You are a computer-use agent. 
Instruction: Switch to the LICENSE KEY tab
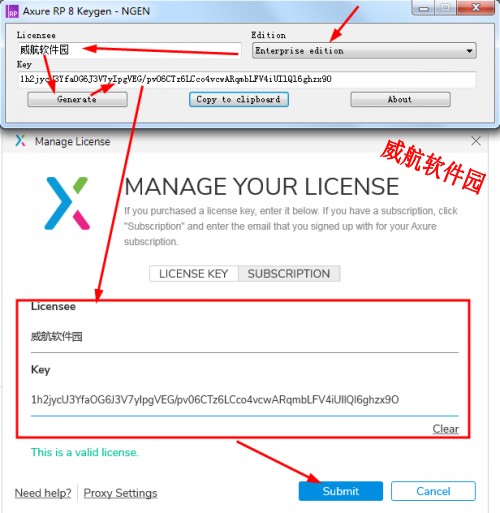click(194, 274)
